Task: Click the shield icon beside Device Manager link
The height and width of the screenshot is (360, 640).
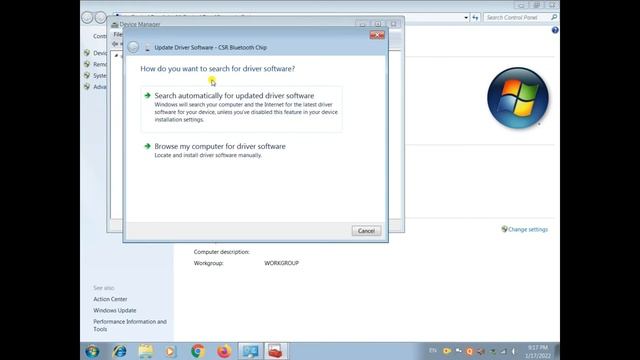Action: point(87,53)
